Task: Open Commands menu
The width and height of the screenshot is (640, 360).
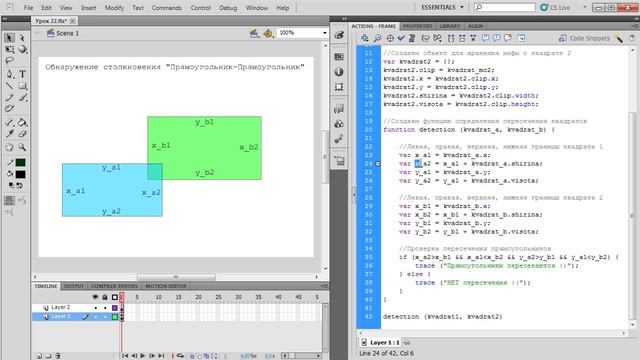Action: (167, 8)
